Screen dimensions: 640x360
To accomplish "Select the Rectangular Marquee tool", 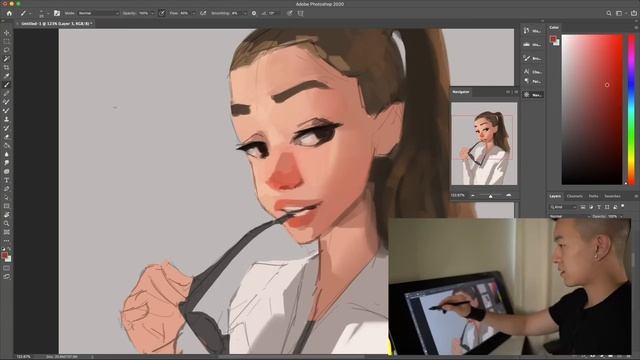I will [7, 42].
